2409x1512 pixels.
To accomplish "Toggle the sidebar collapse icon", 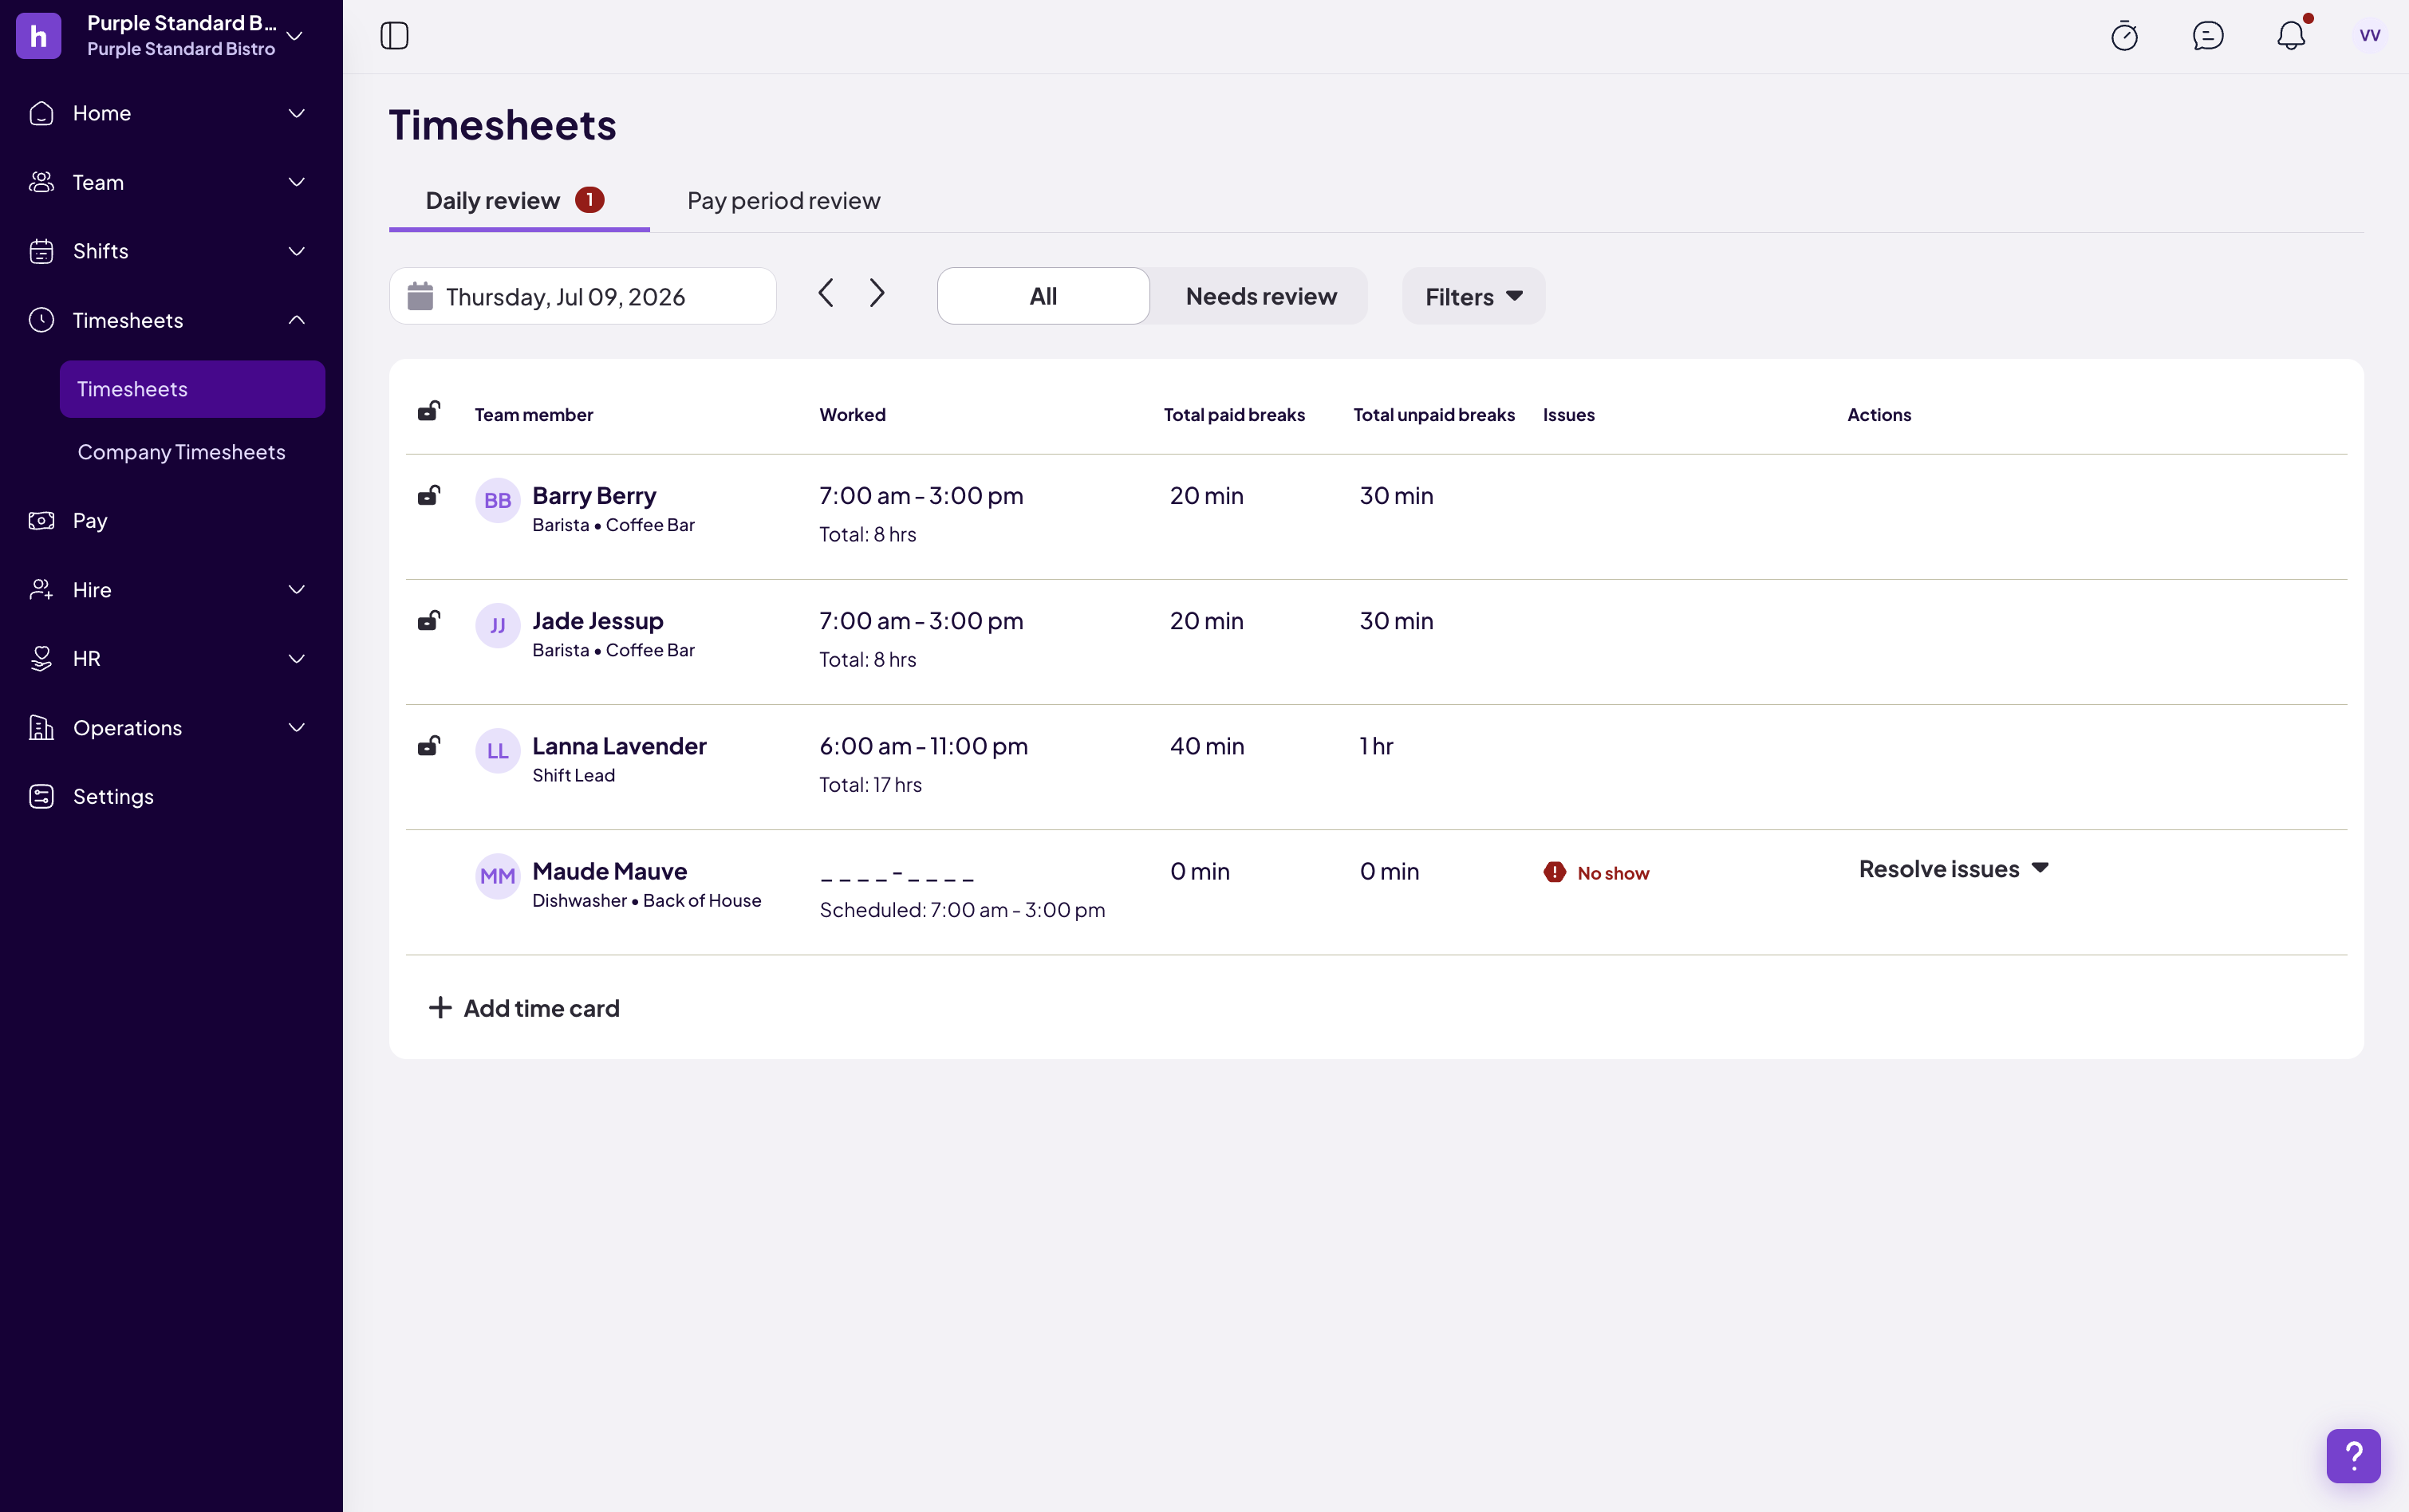I will pos(395,36).
